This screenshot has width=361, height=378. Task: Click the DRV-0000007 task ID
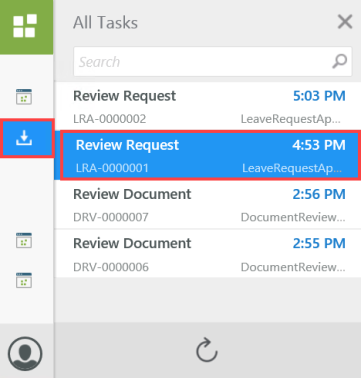click(111, 217)
